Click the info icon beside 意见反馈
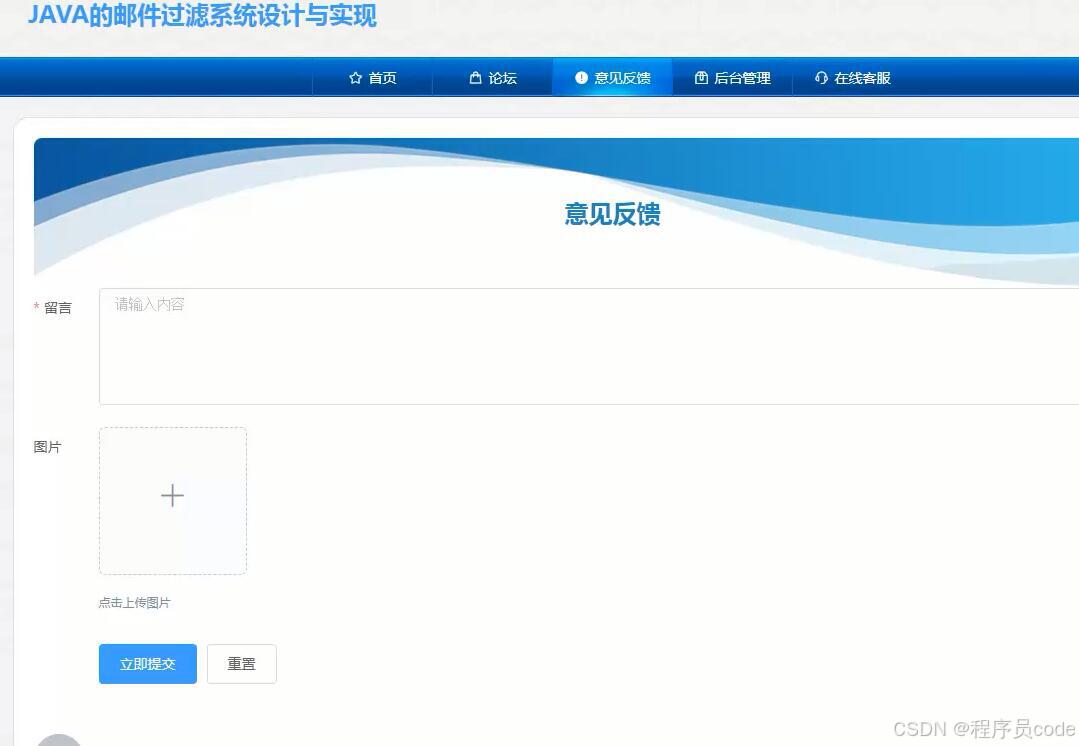Screen dimensions: 1079x746 pyautogui.click(x=581, y=78)
